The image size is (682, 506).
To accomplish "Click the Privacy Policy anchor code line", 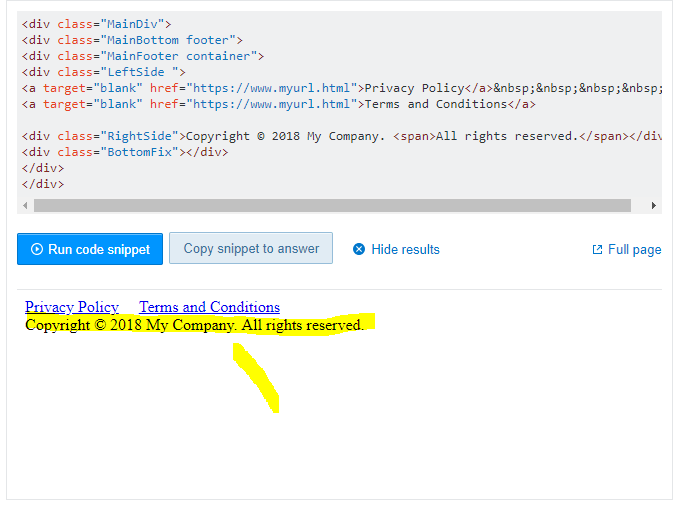I will pyautogui.click(x=341, y=88).
